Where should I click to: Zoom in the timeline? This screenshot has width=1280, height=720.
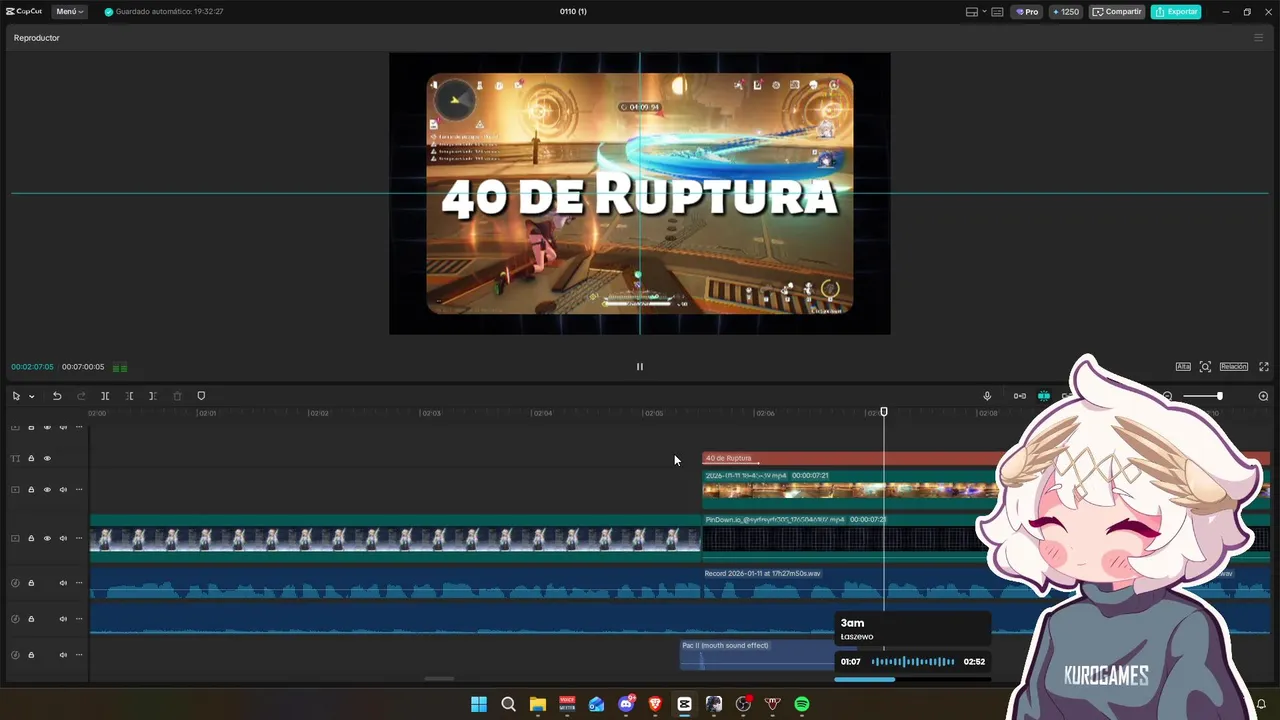click(1263, 396)
